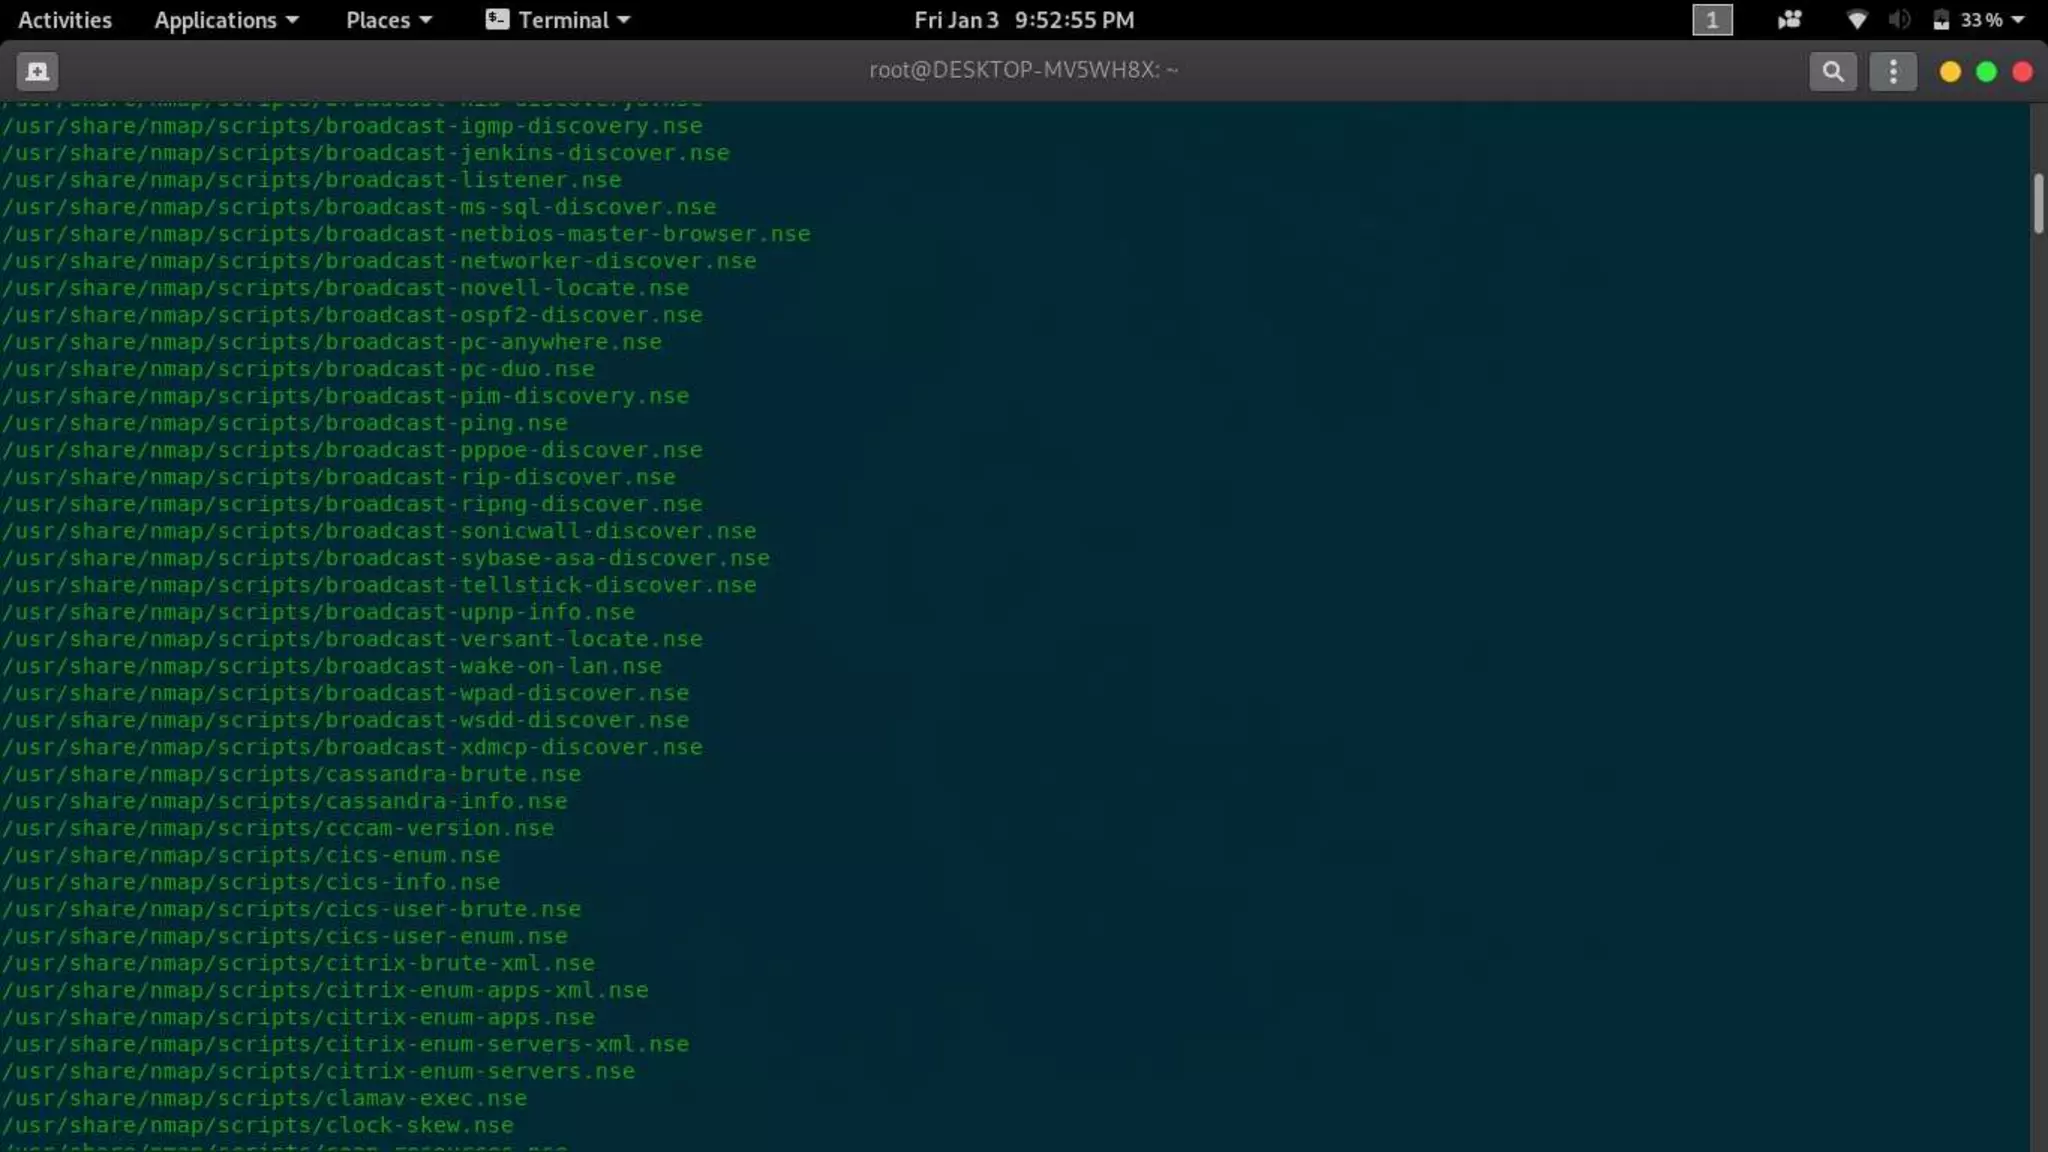The image size is (2048, 1152).
Task: Click the terminal's vertical scrollbar thumb
Action: [2037, 203]
